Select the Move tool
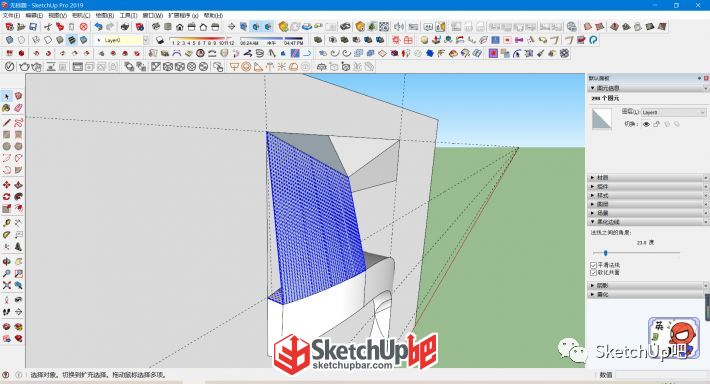 (6, 185)
